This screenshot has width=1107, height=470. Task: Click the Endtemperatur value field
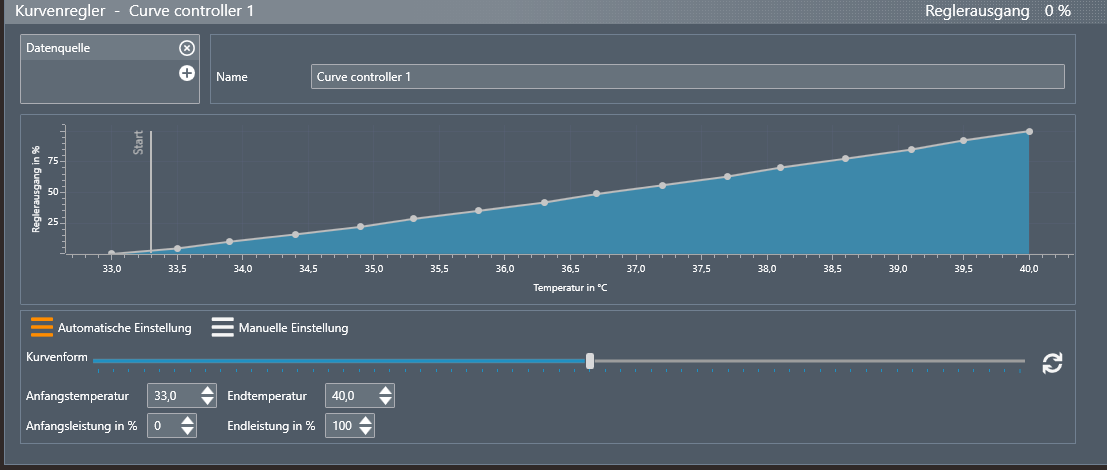pyautogui.click(x=350, y=396)
